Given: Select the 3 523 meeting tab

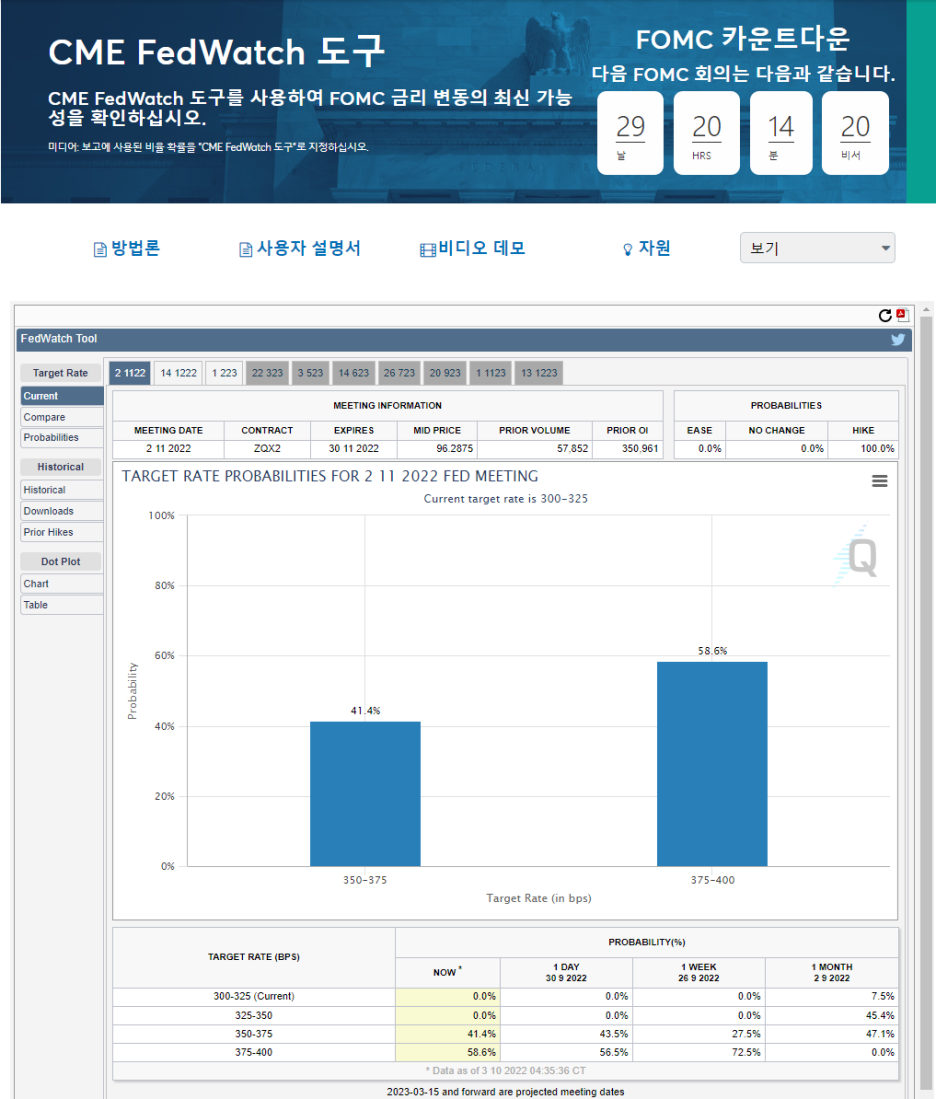Looking at the screenshot, I should [311, 373].
